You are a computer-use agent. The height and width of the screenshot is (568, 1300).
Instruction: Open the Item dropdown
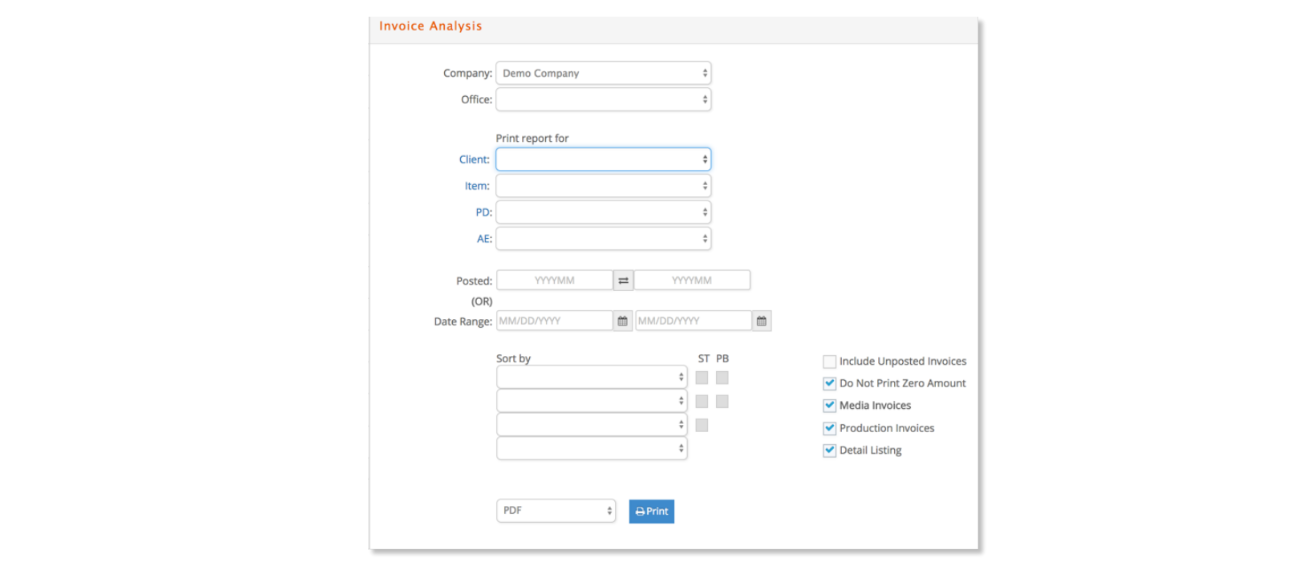tap(604, 186)
